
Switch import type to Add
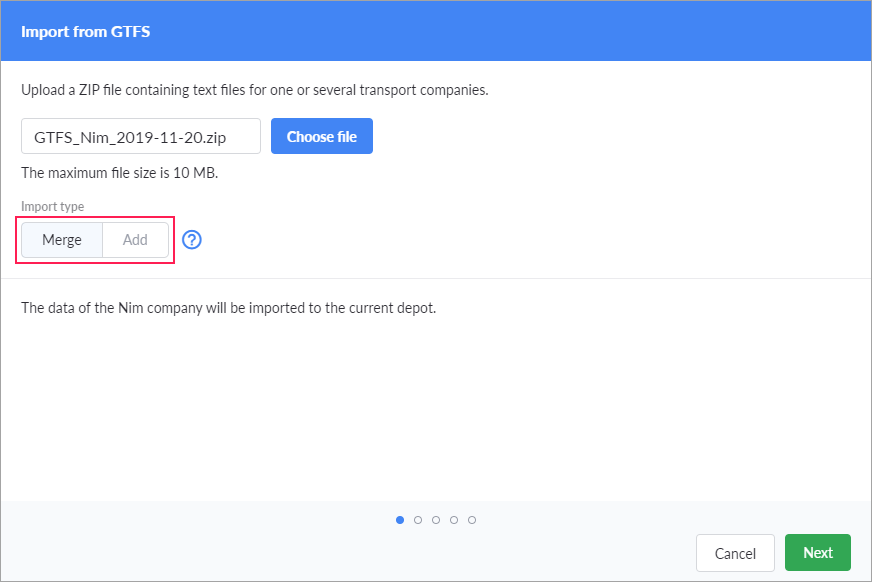pos(135,240)
